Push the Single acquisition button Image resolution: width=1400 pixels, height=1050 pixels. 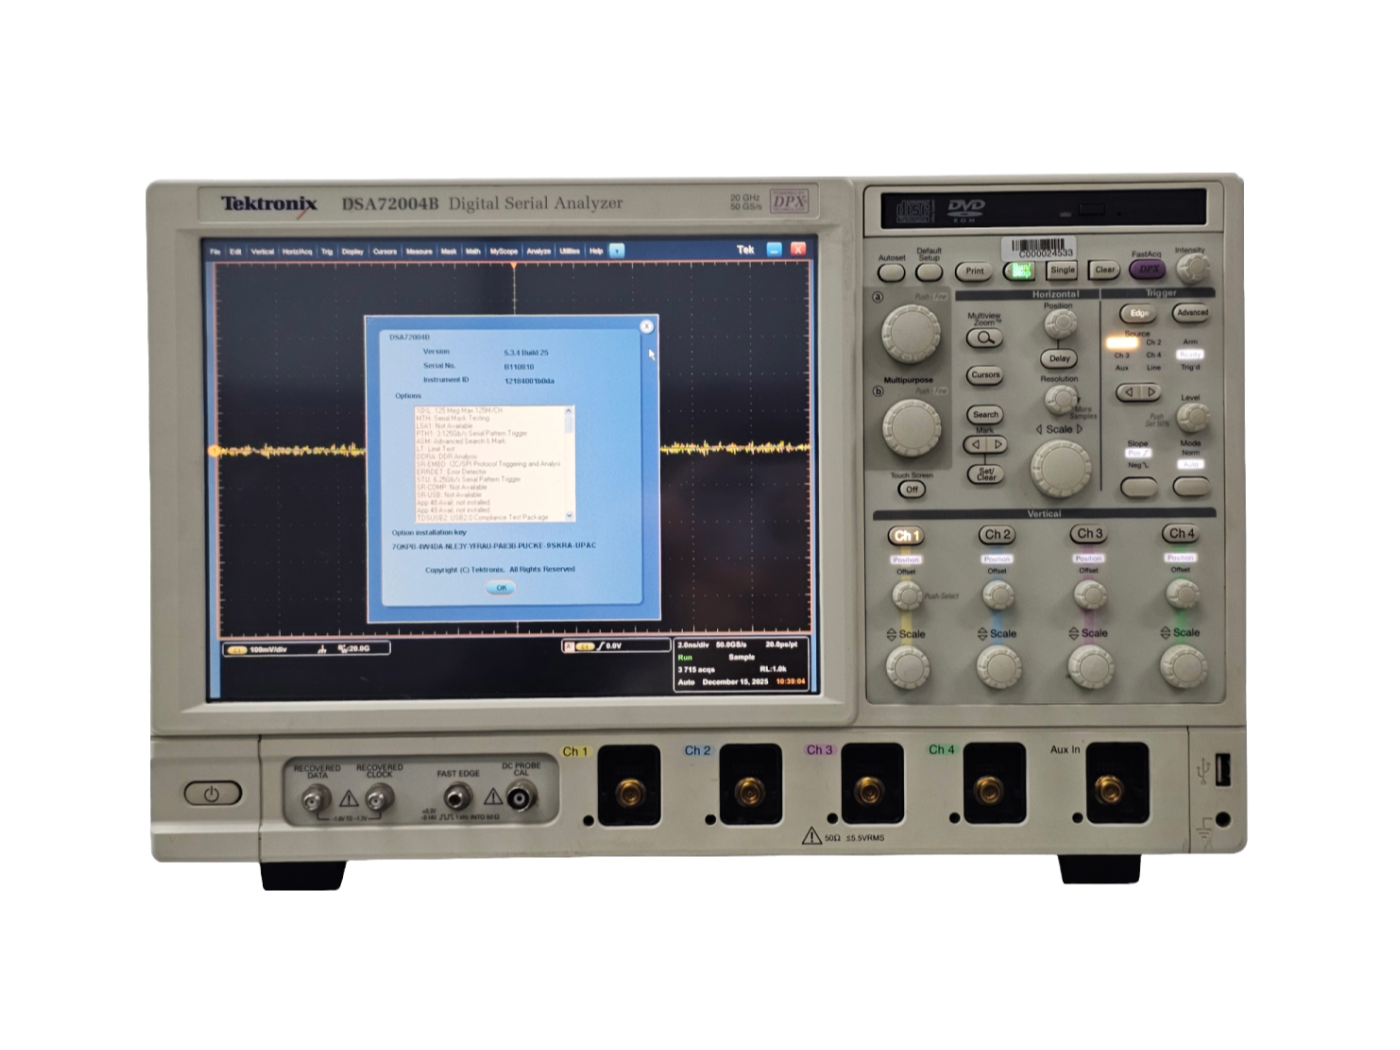click(1062, 270)
